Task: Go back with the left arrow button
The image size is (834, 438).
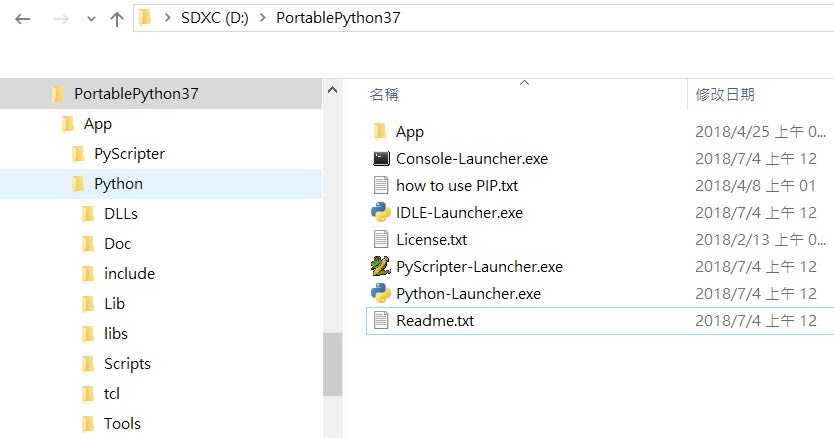Action: coord(22,19)
